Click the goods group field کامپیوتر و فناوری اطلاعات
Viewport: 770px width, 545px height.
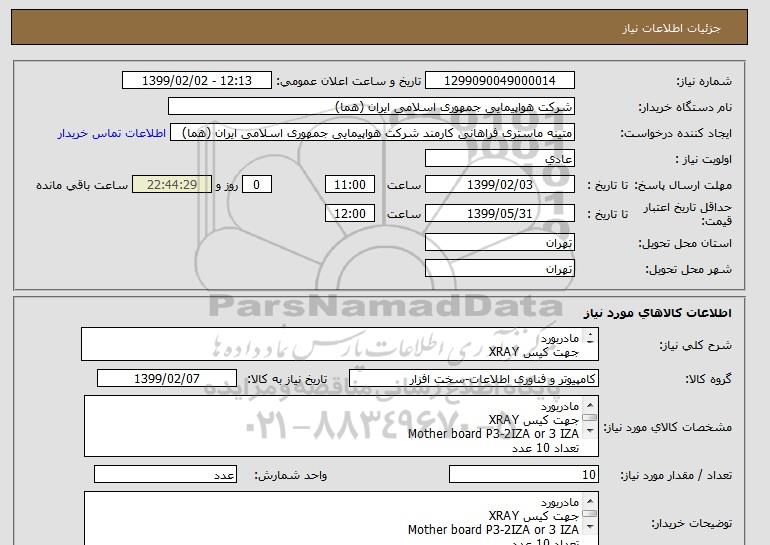[x=474, y=379]
